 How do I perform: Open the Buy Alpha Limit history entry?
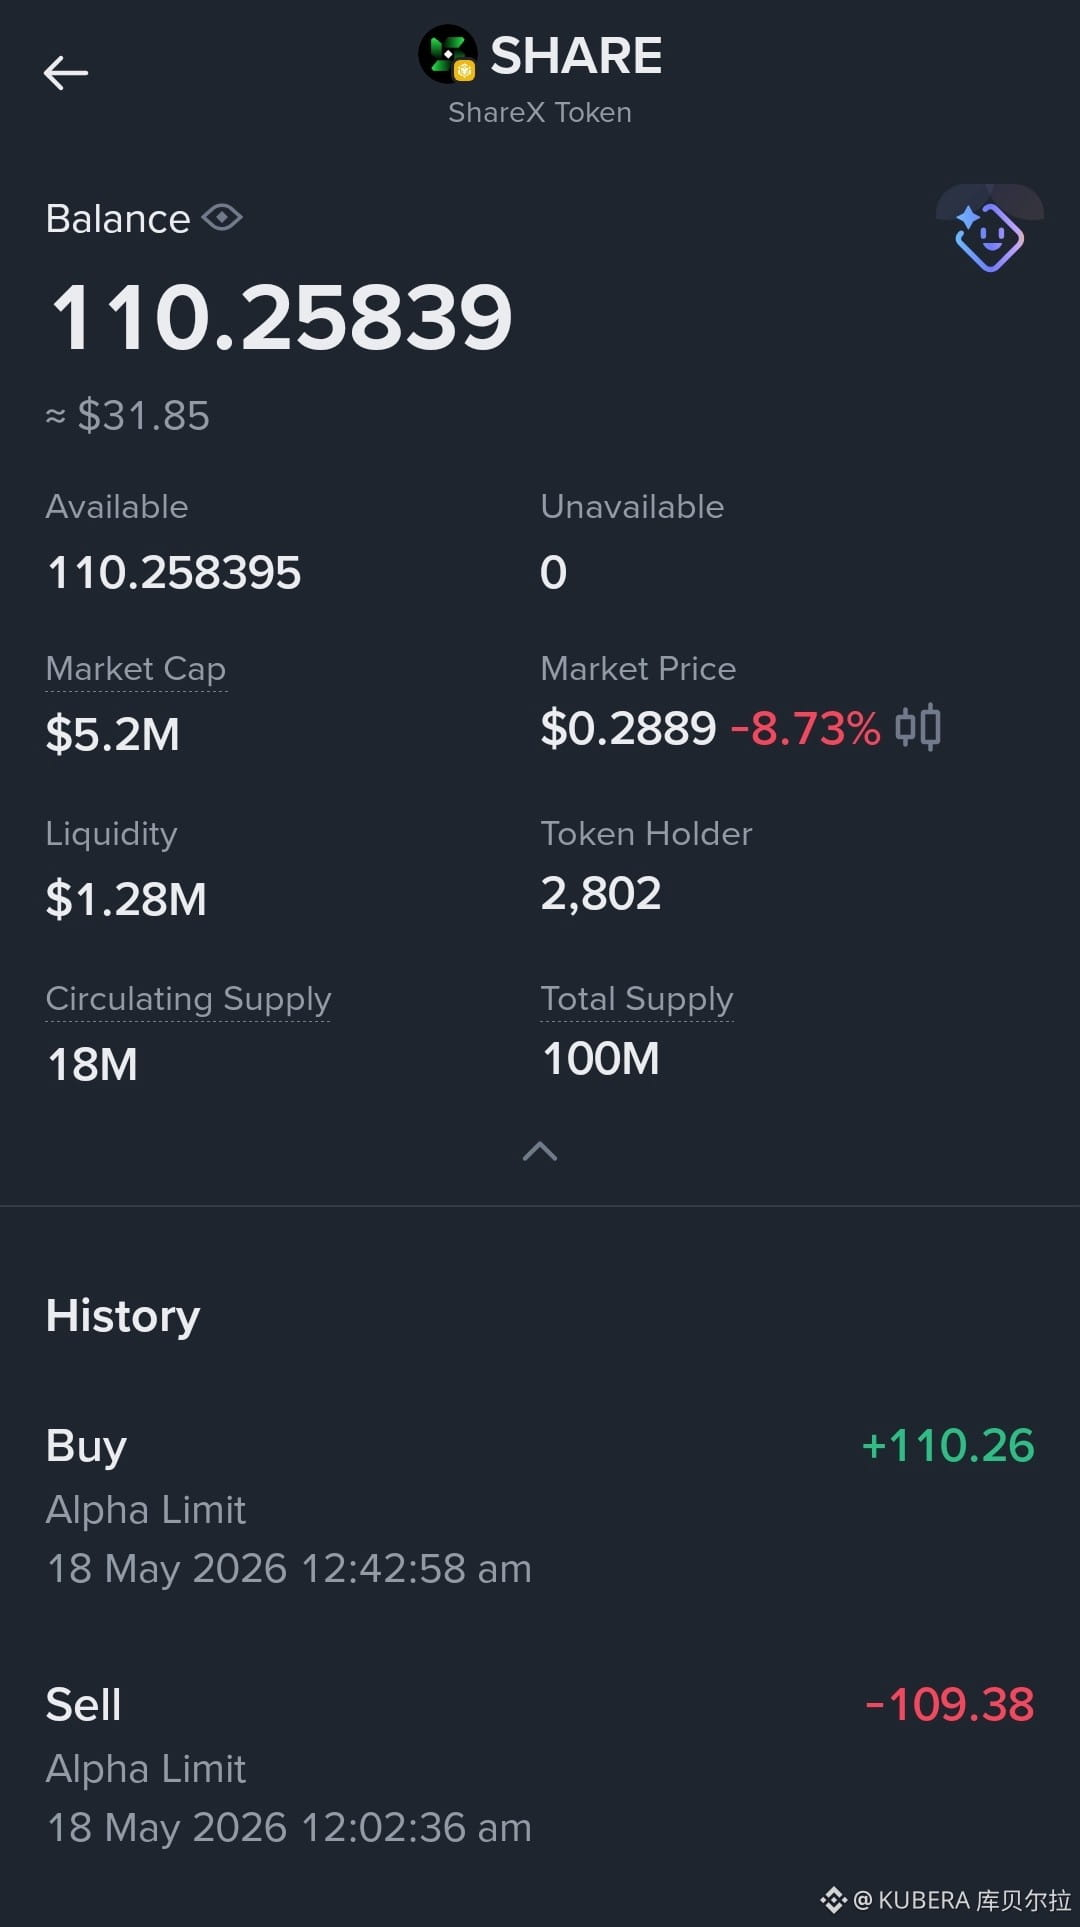click(540, 1506)
